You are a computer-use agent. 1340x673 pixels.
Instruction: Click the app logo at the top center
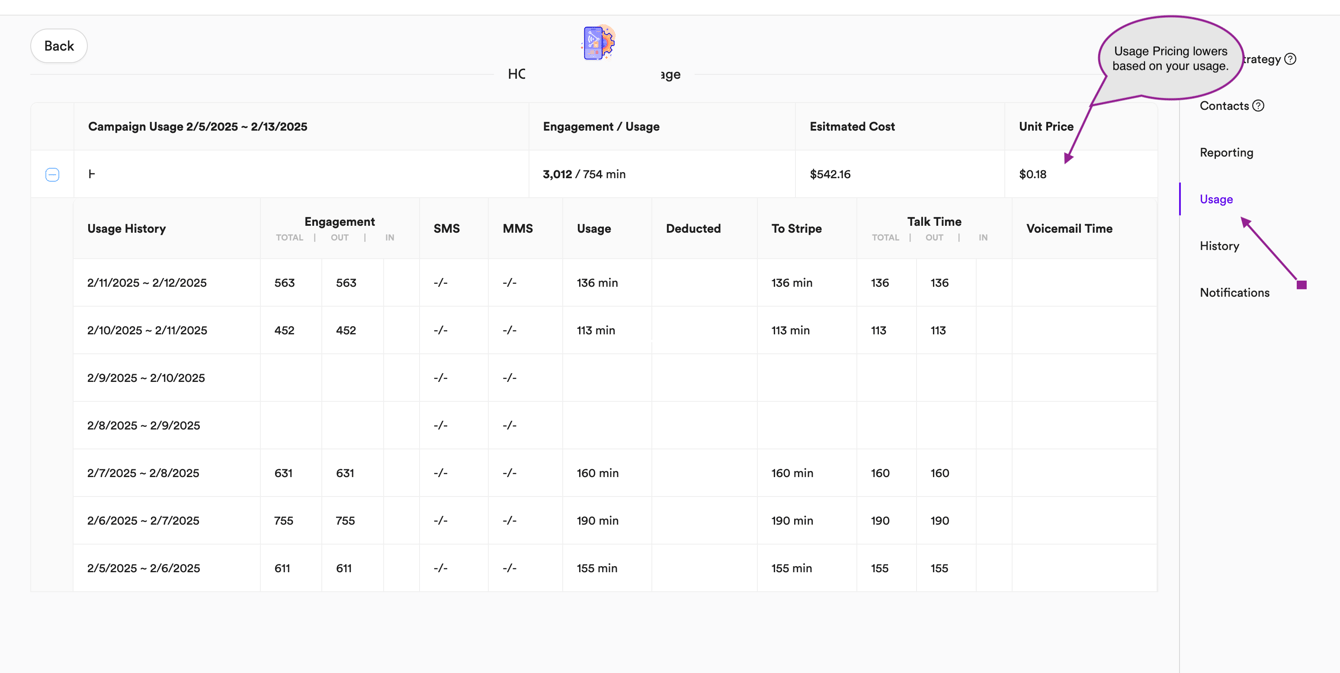[597, 41]
